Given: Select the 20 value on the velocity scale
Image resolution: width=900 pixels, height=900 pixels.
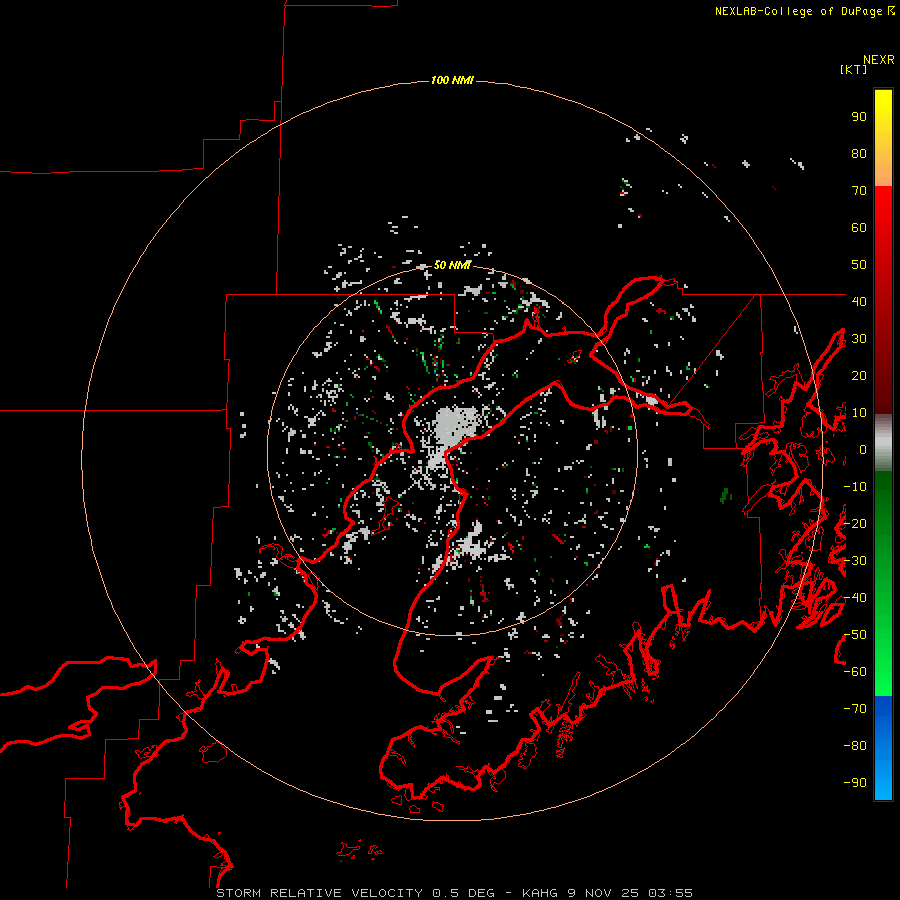Looking at the screenshot, I should (859, 376).
